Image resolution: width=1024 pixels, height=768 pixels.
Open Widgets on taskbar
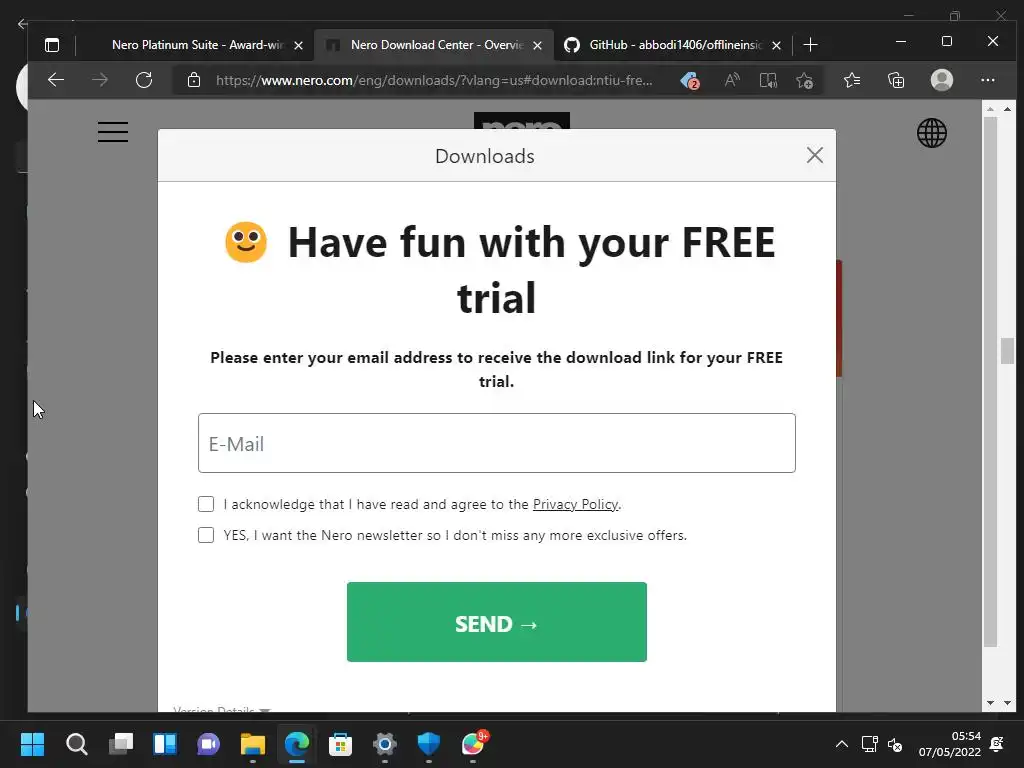coord(165,744)
